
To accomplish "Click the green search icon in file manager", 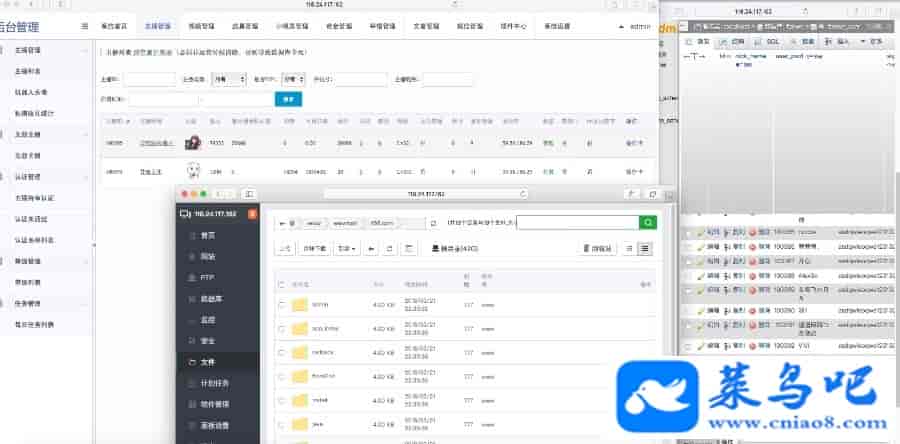I will pos(648,223).
